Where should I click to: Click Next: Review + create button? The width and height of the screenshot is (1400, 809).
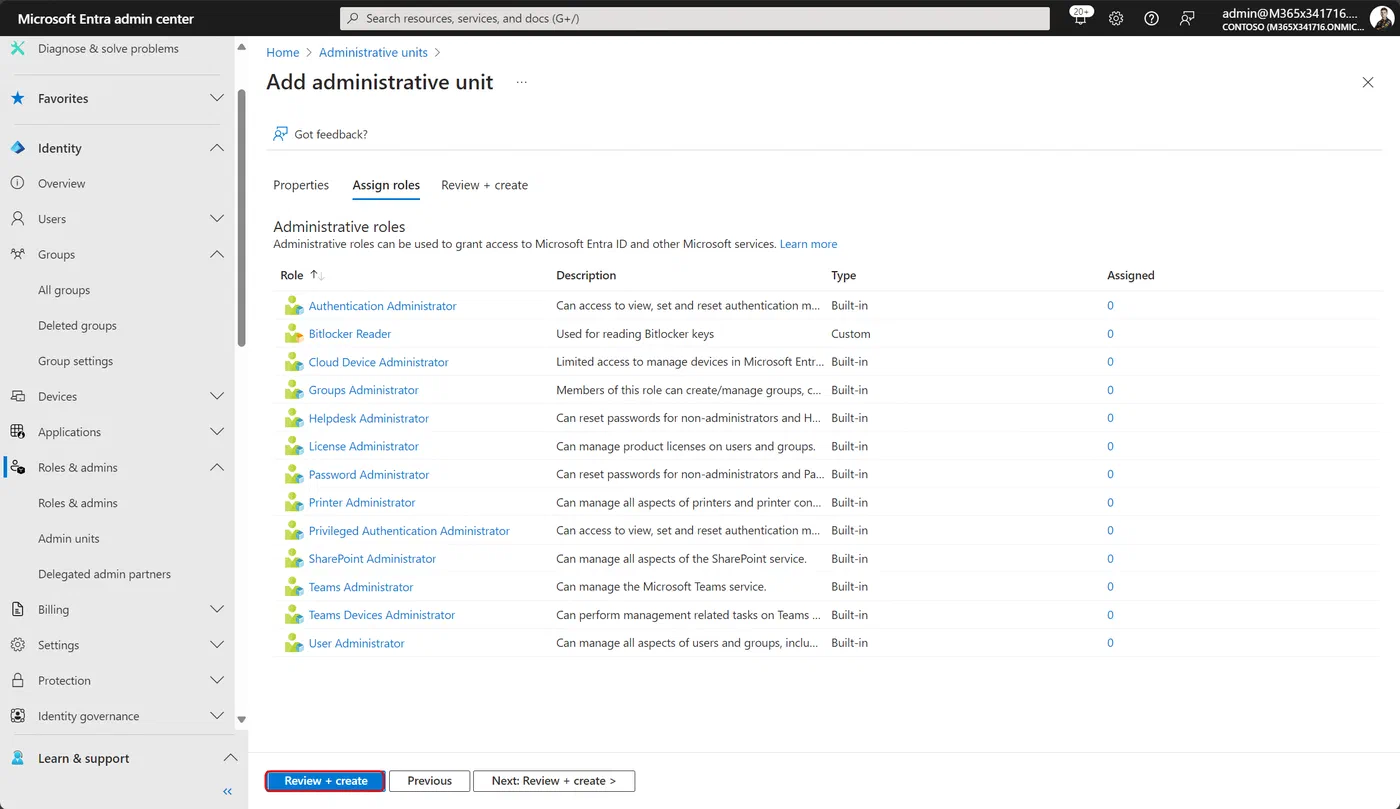(x=554, y=781)
